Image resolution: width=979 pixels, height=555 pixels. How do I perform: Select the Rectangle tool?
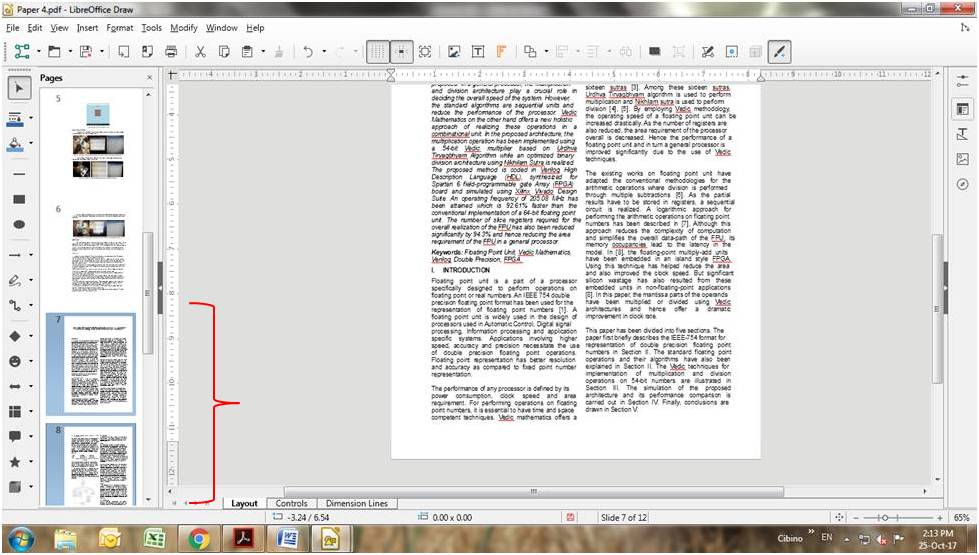[19, 199]
